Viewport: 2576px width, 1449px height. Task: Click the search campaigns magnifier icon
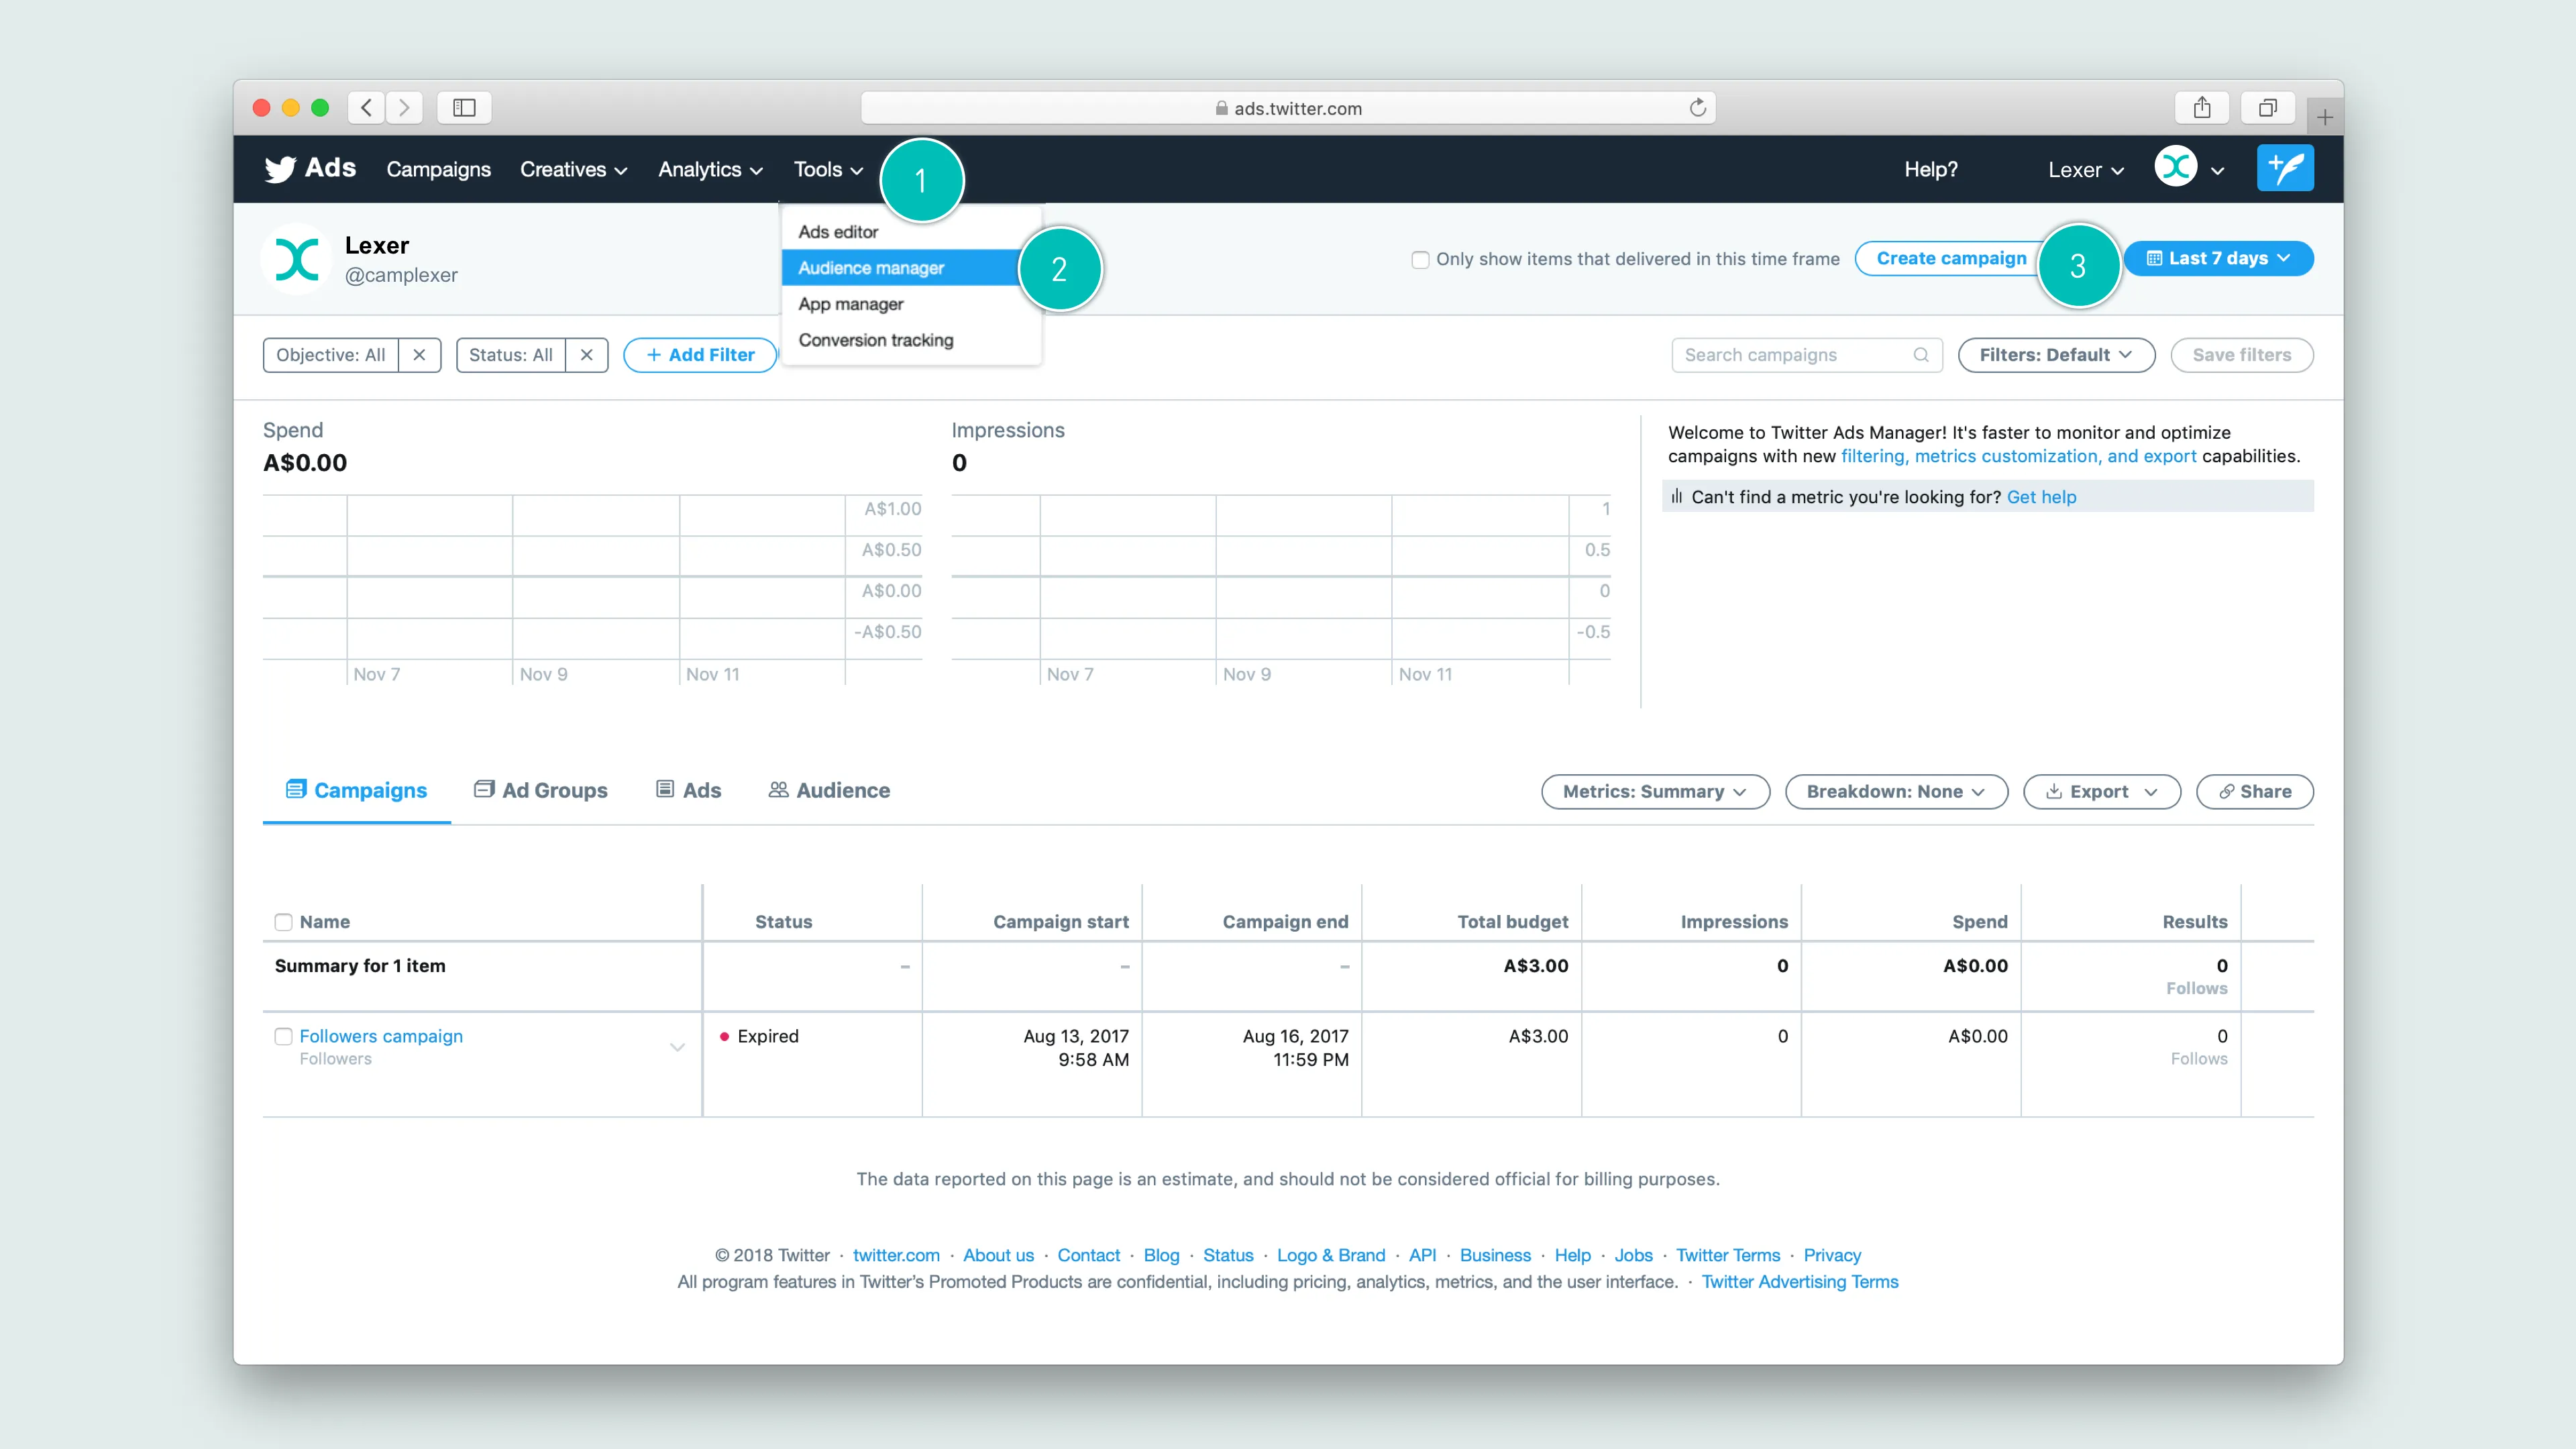[1920, 355]
